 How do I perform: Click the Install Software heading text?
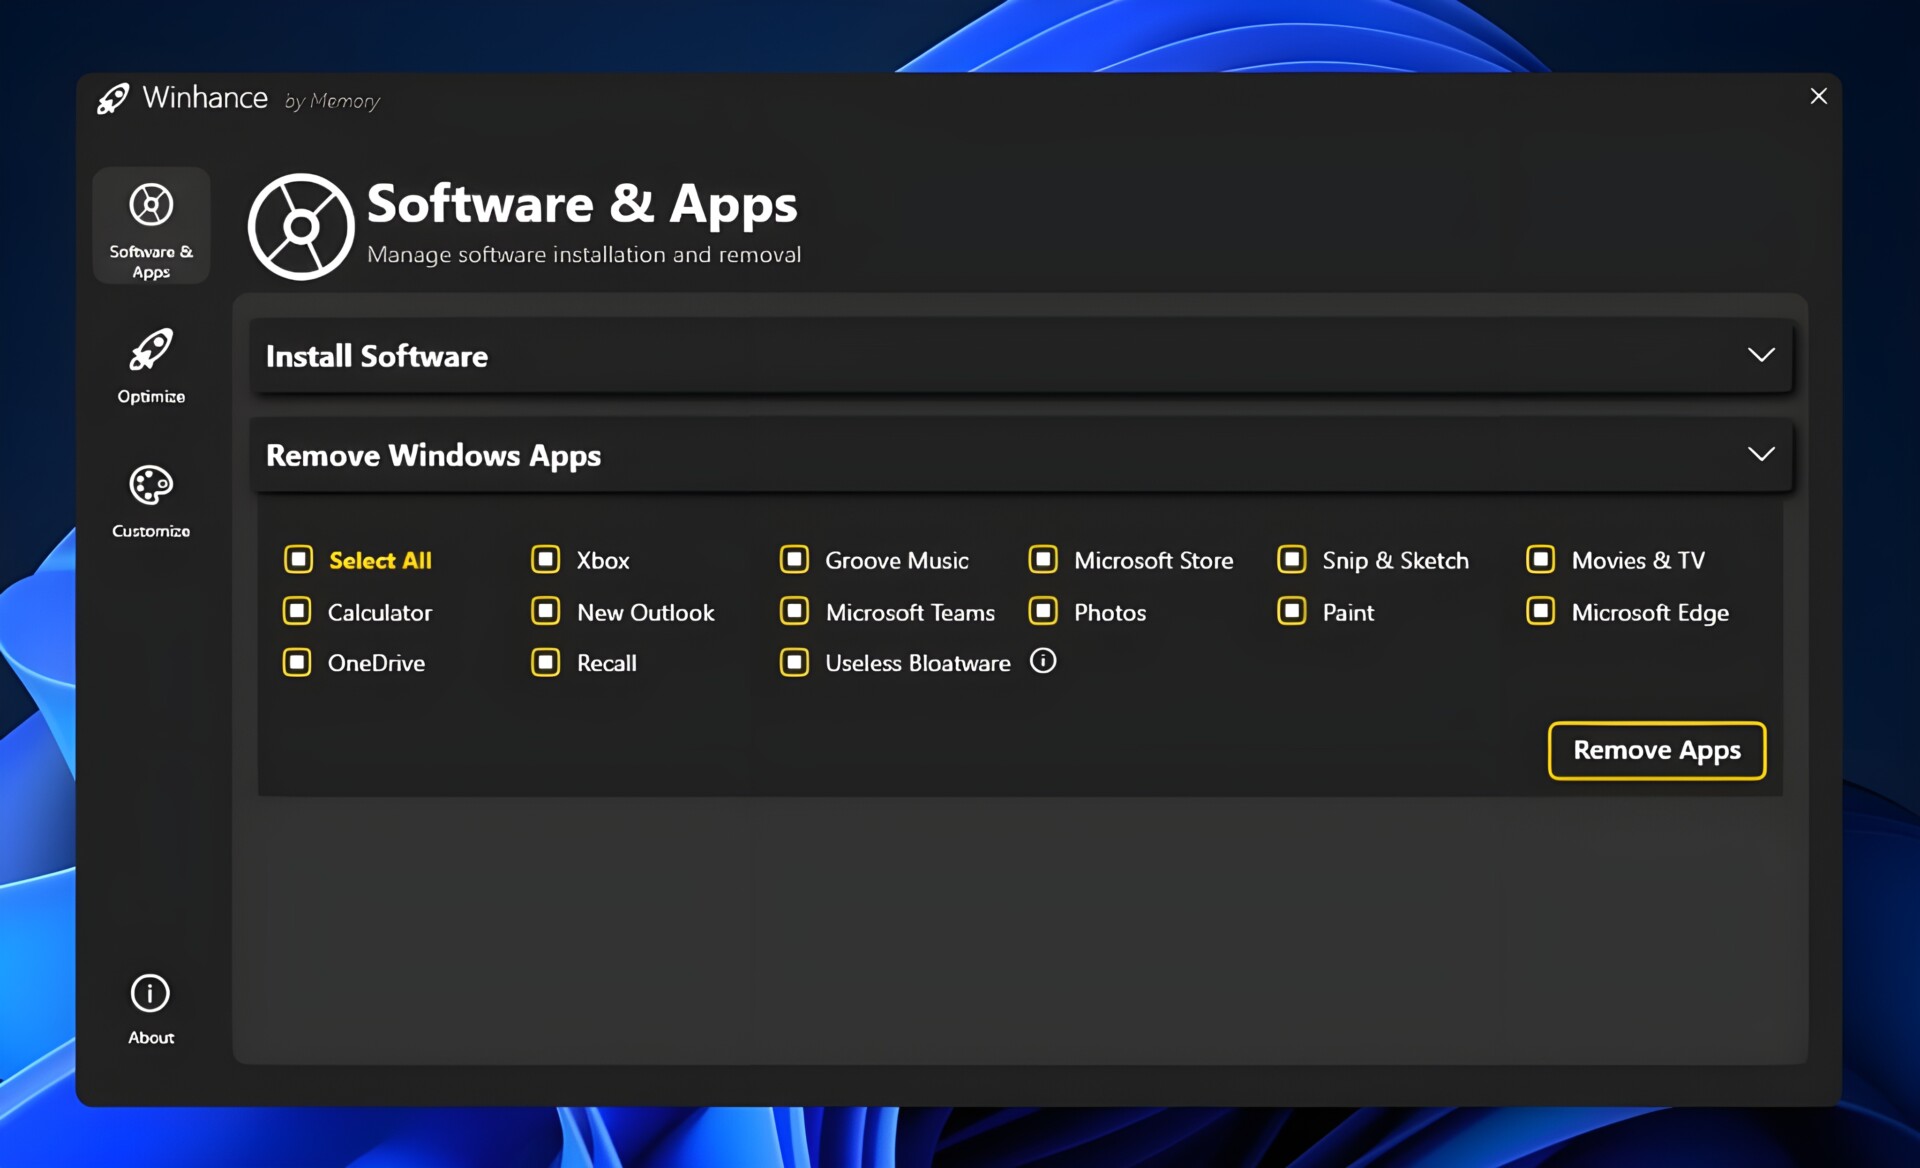point(377,356)
